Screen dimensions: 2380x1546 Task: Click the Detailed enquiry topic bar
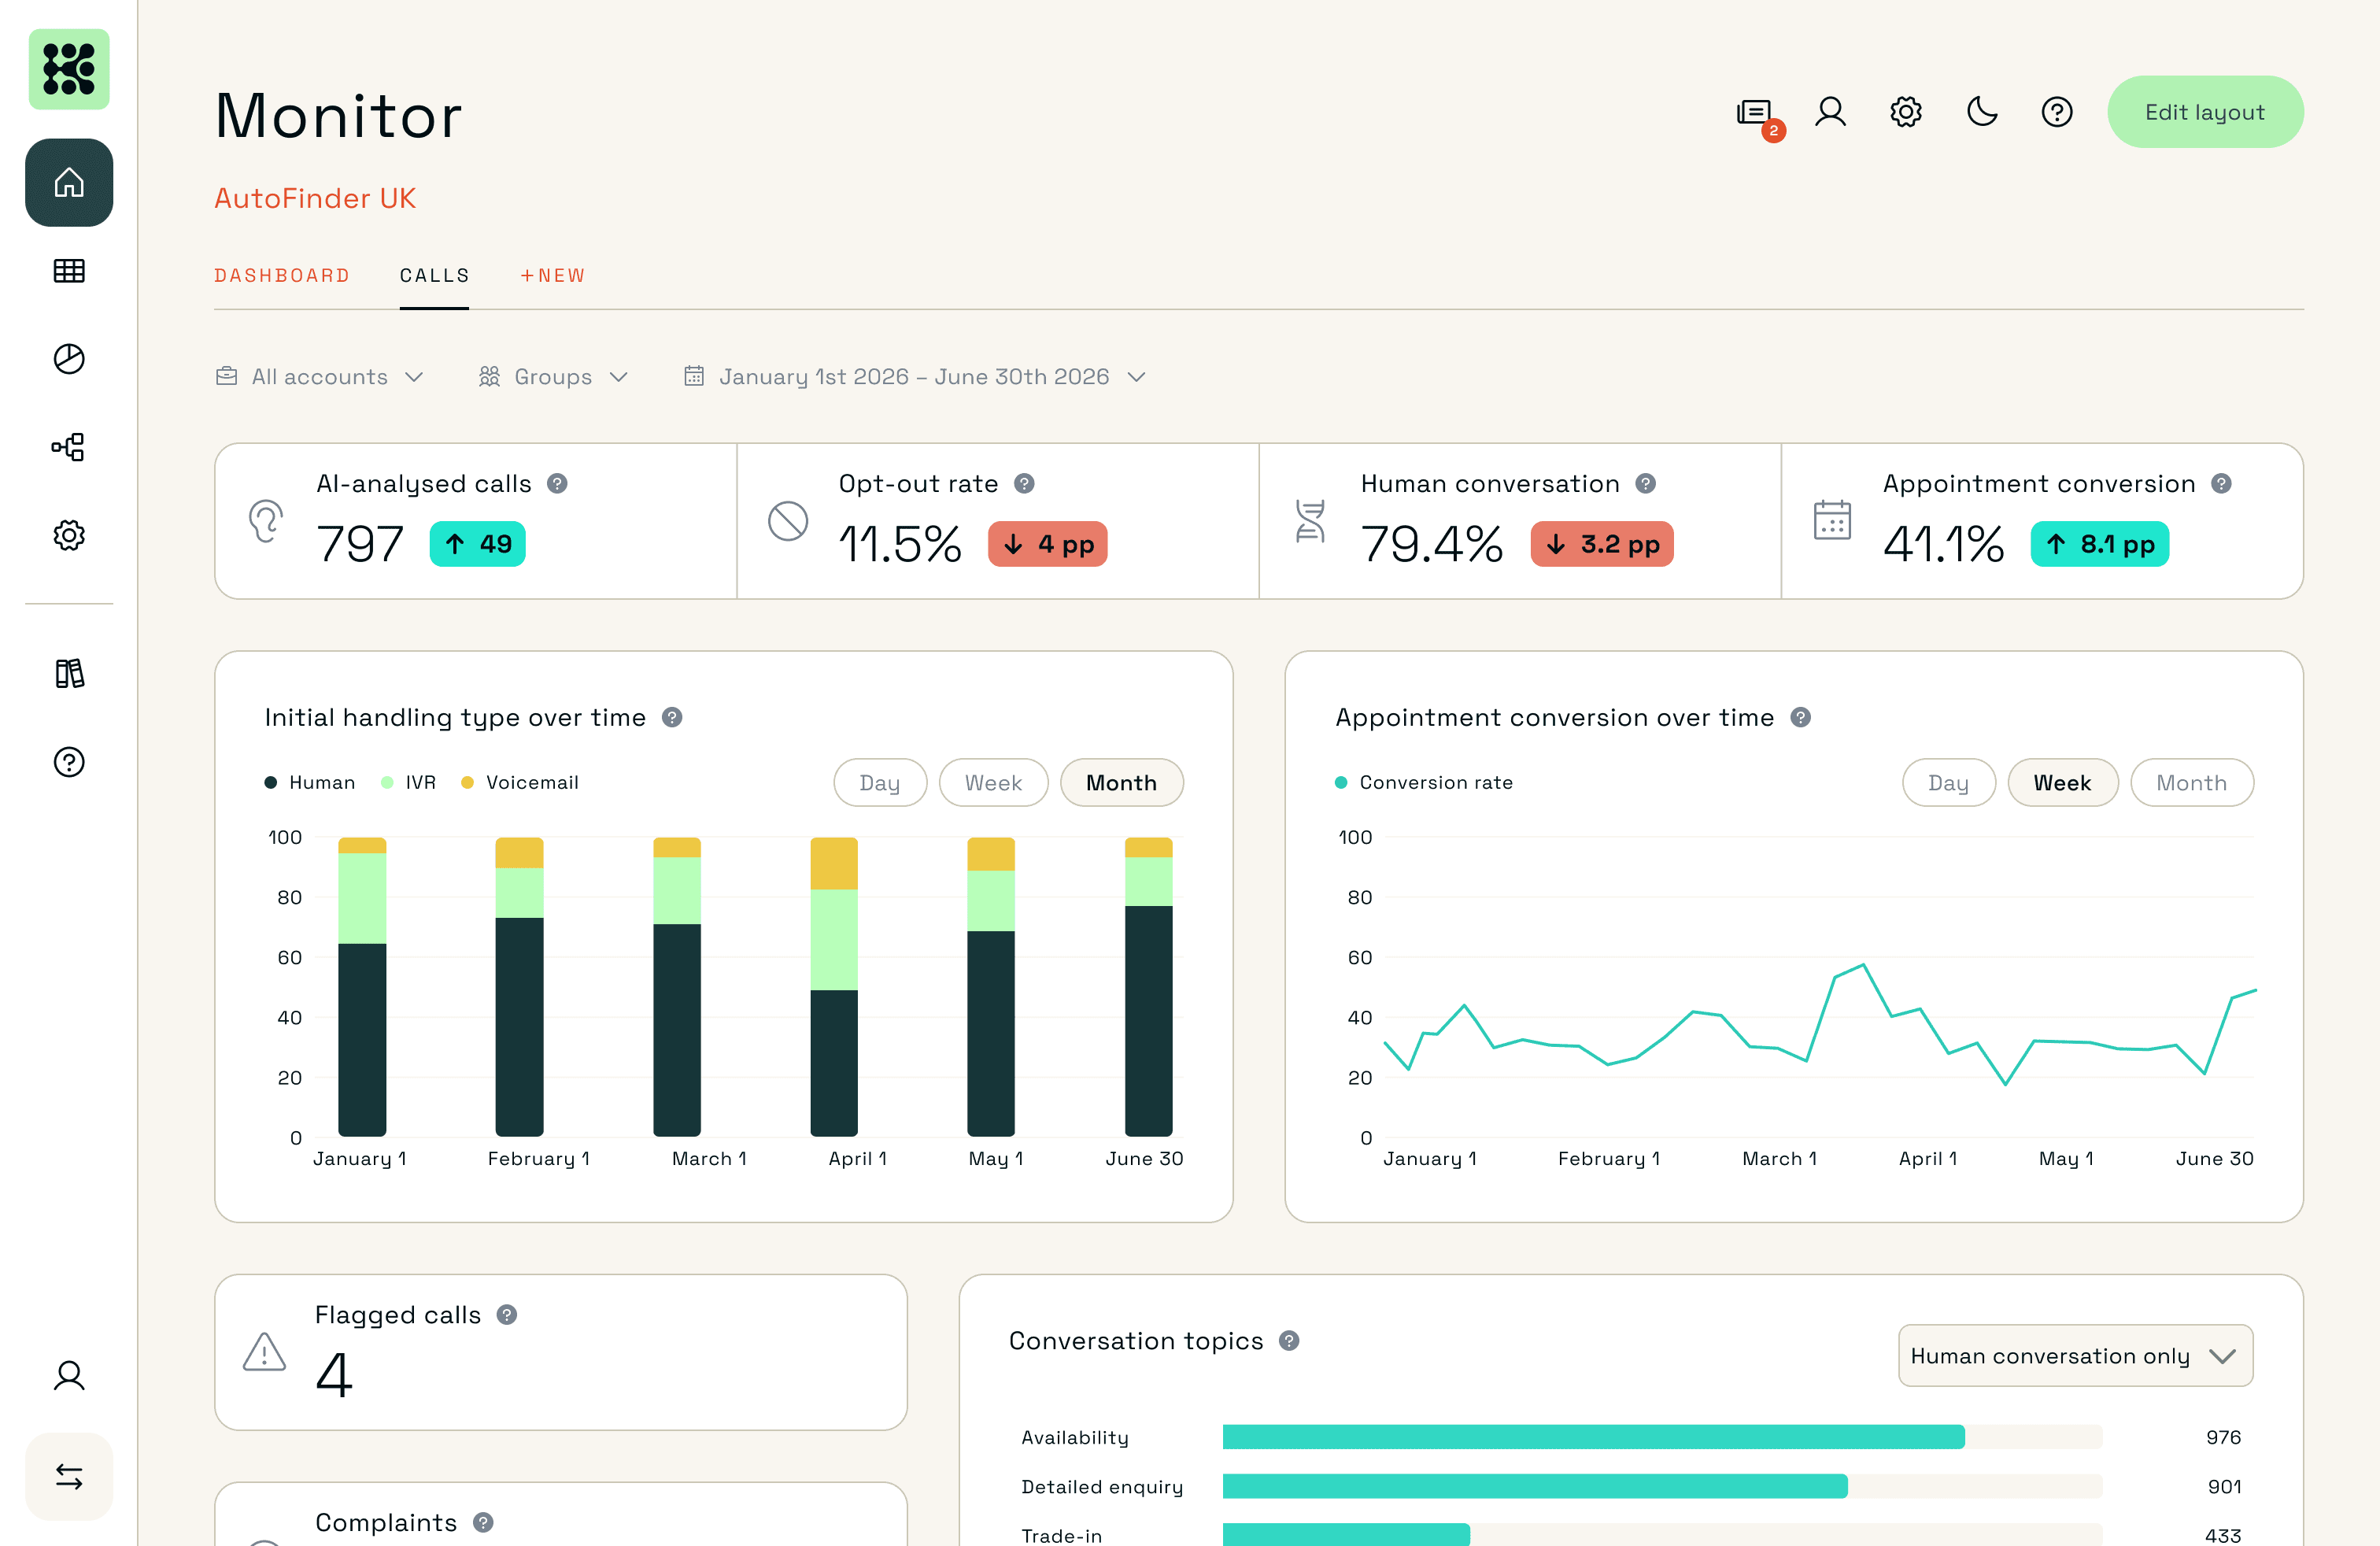click(x=1535, y=1487)
